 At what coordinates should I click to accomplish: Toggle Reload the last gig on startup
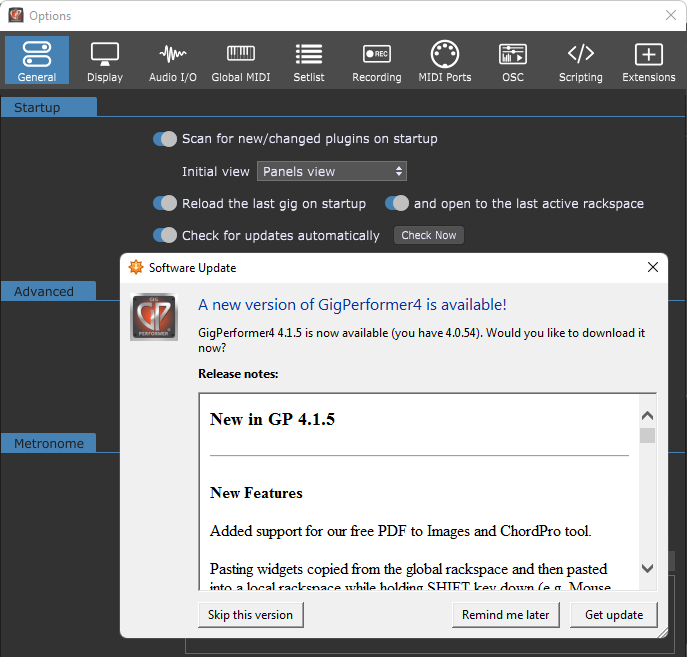coord(165,203)
